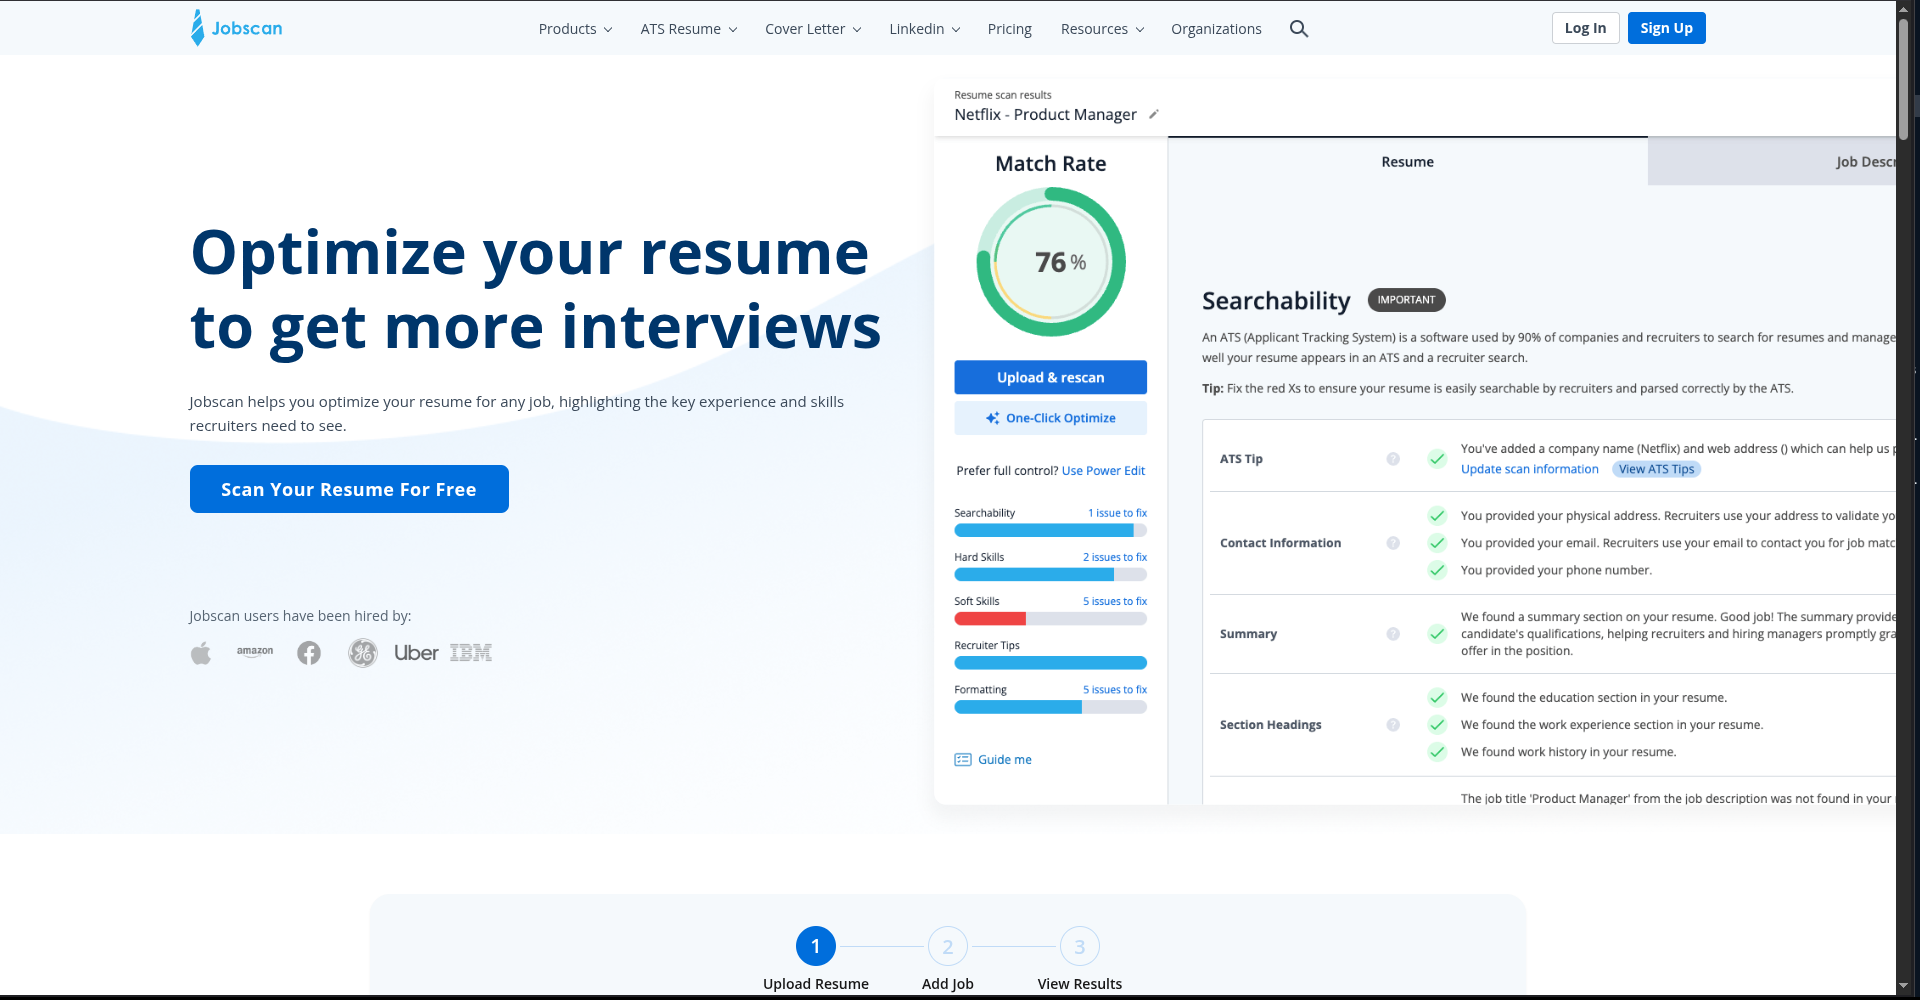
Task: Click the Soft Skills red progress bar
Action: 990,618
